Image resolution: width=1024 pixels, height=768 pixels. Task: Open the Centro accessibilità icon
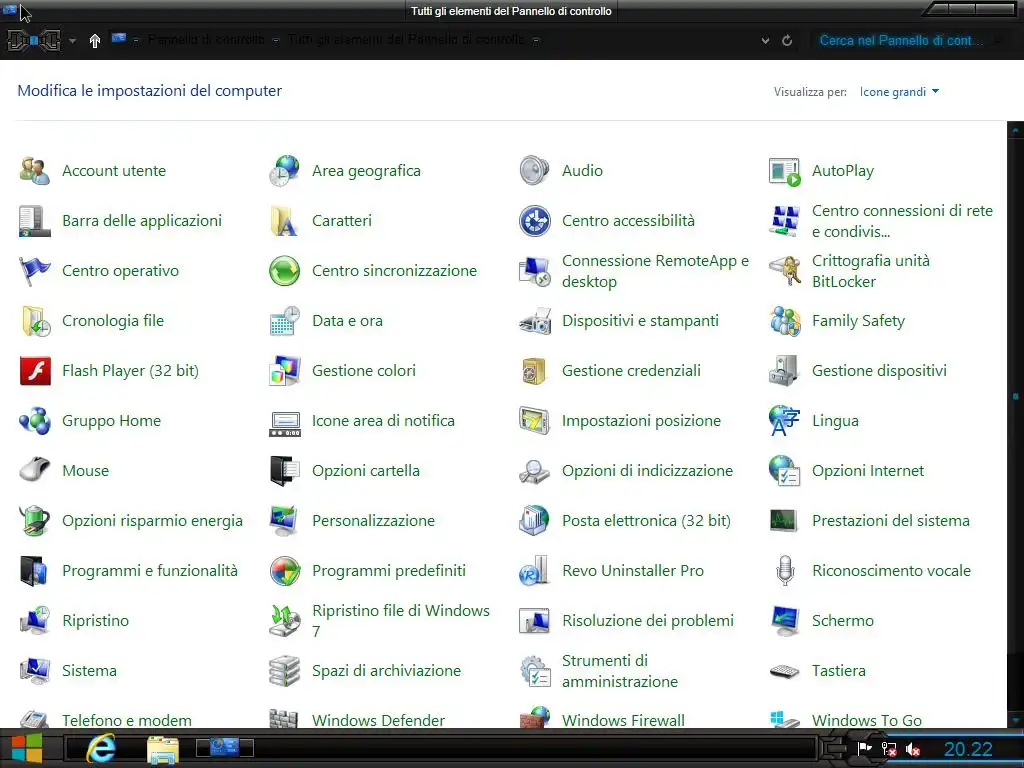[x=535, y=221]
